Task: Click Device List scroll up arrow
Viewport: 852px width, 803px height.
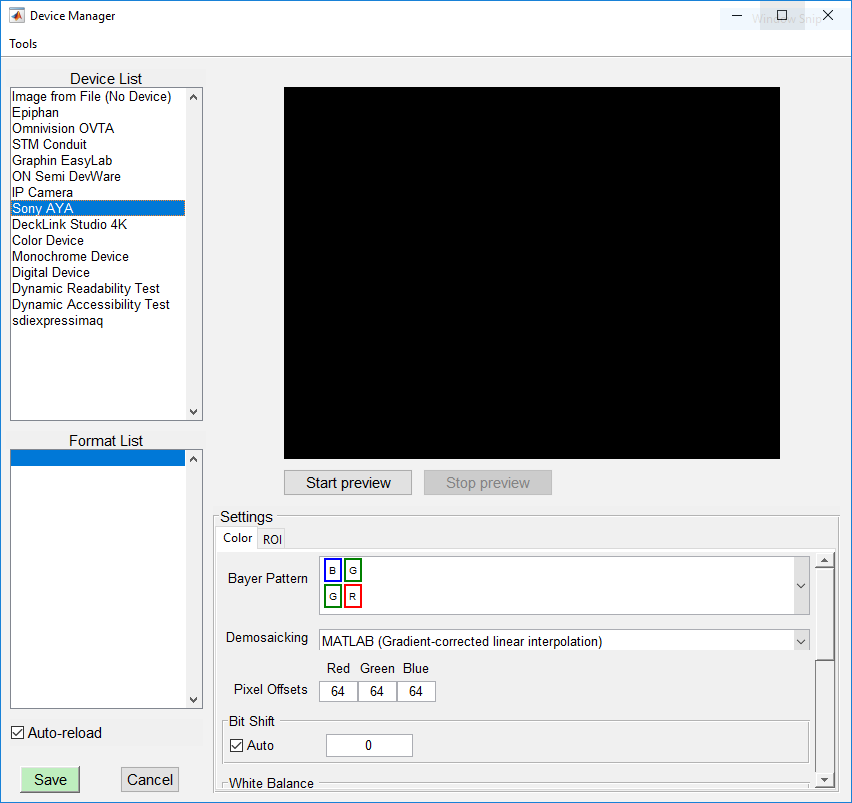Action: click(193, 97)
